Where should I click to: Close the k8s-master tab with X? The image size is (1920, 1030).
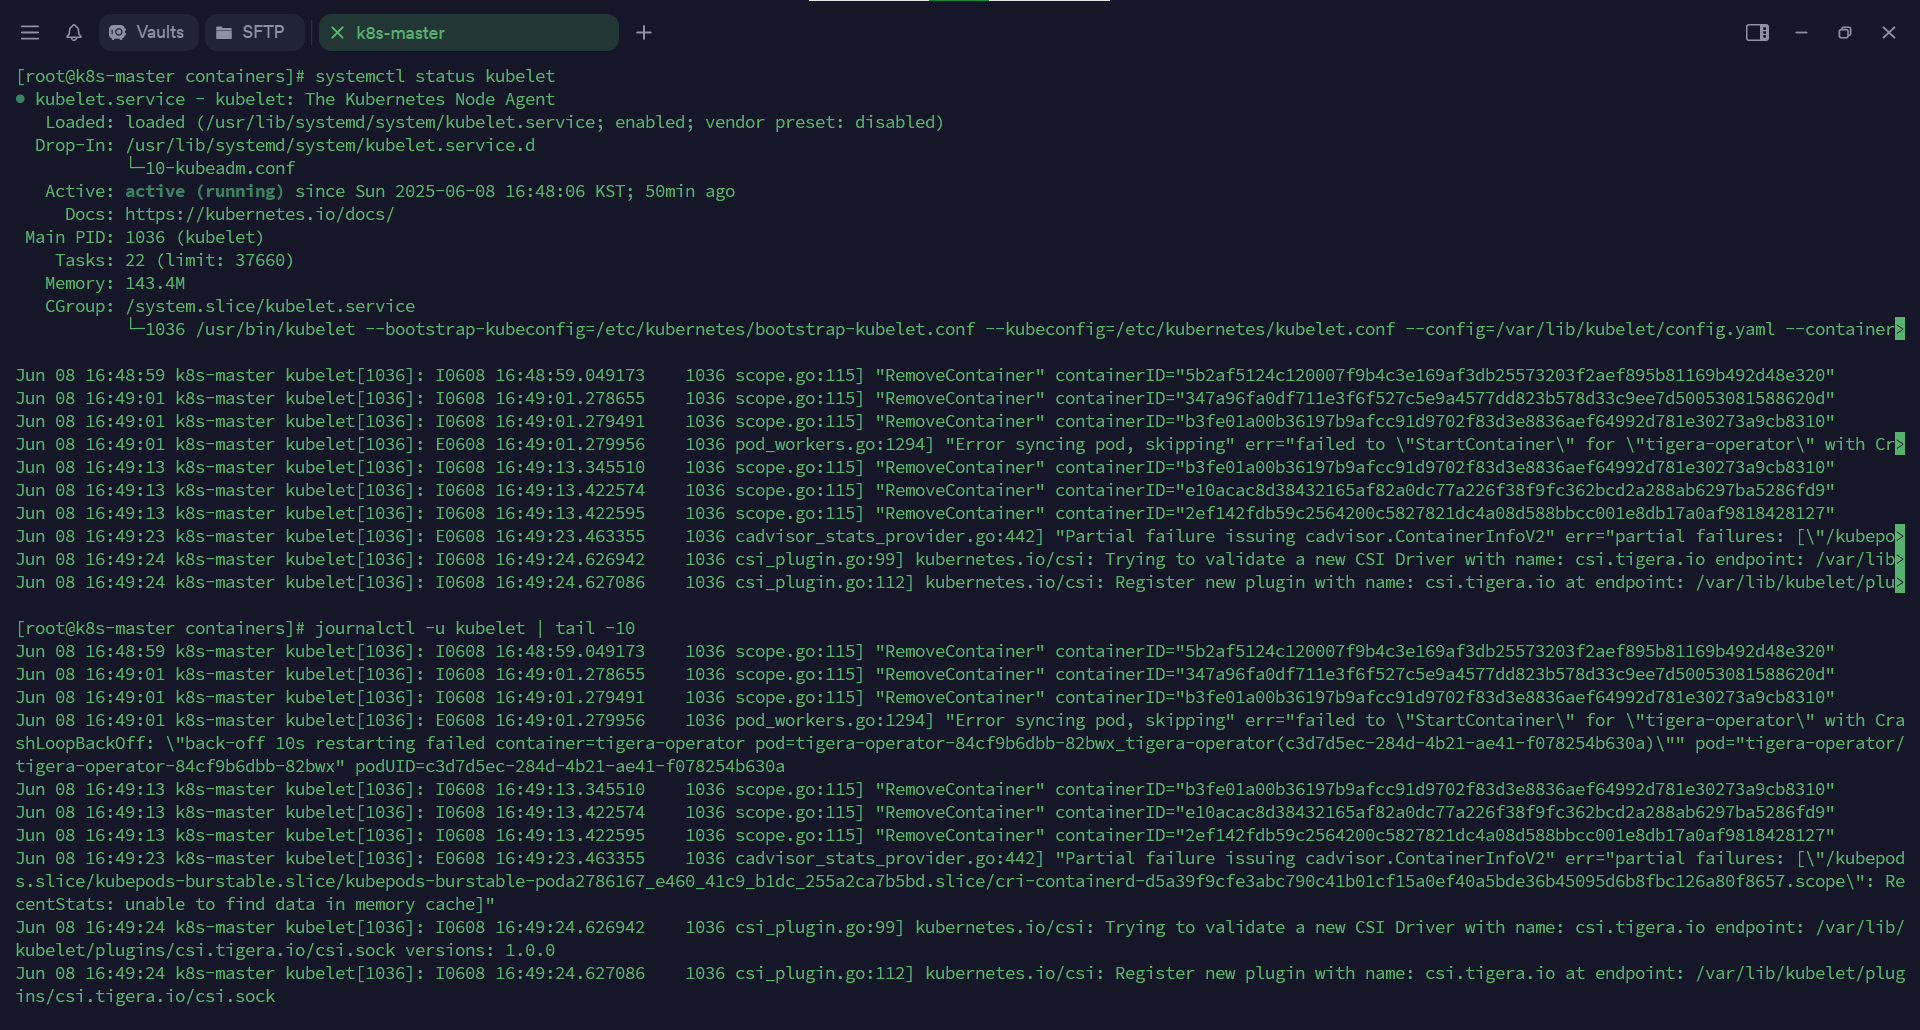(337, 33)
